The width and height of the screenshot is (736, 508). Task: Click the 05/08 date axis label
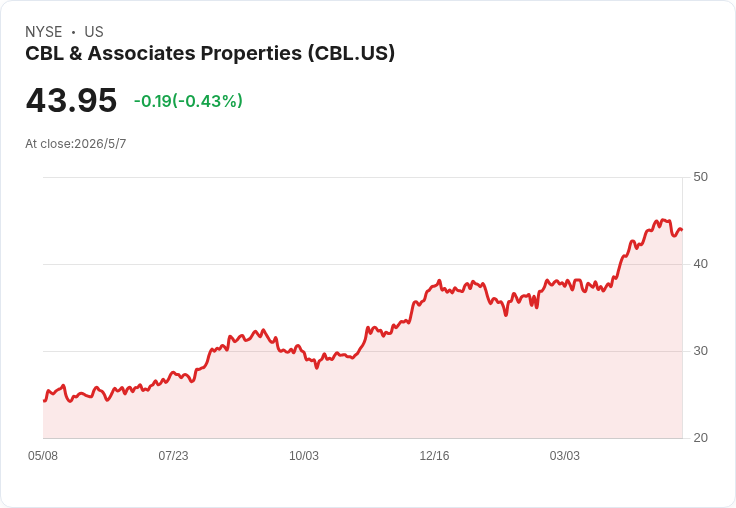43,456
